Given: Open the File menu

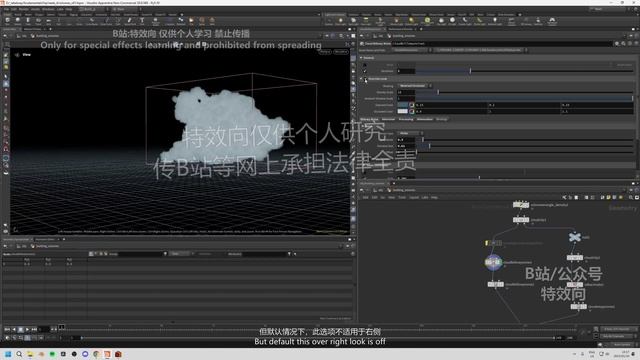Looking at the screenshot, I should [7, 9].
